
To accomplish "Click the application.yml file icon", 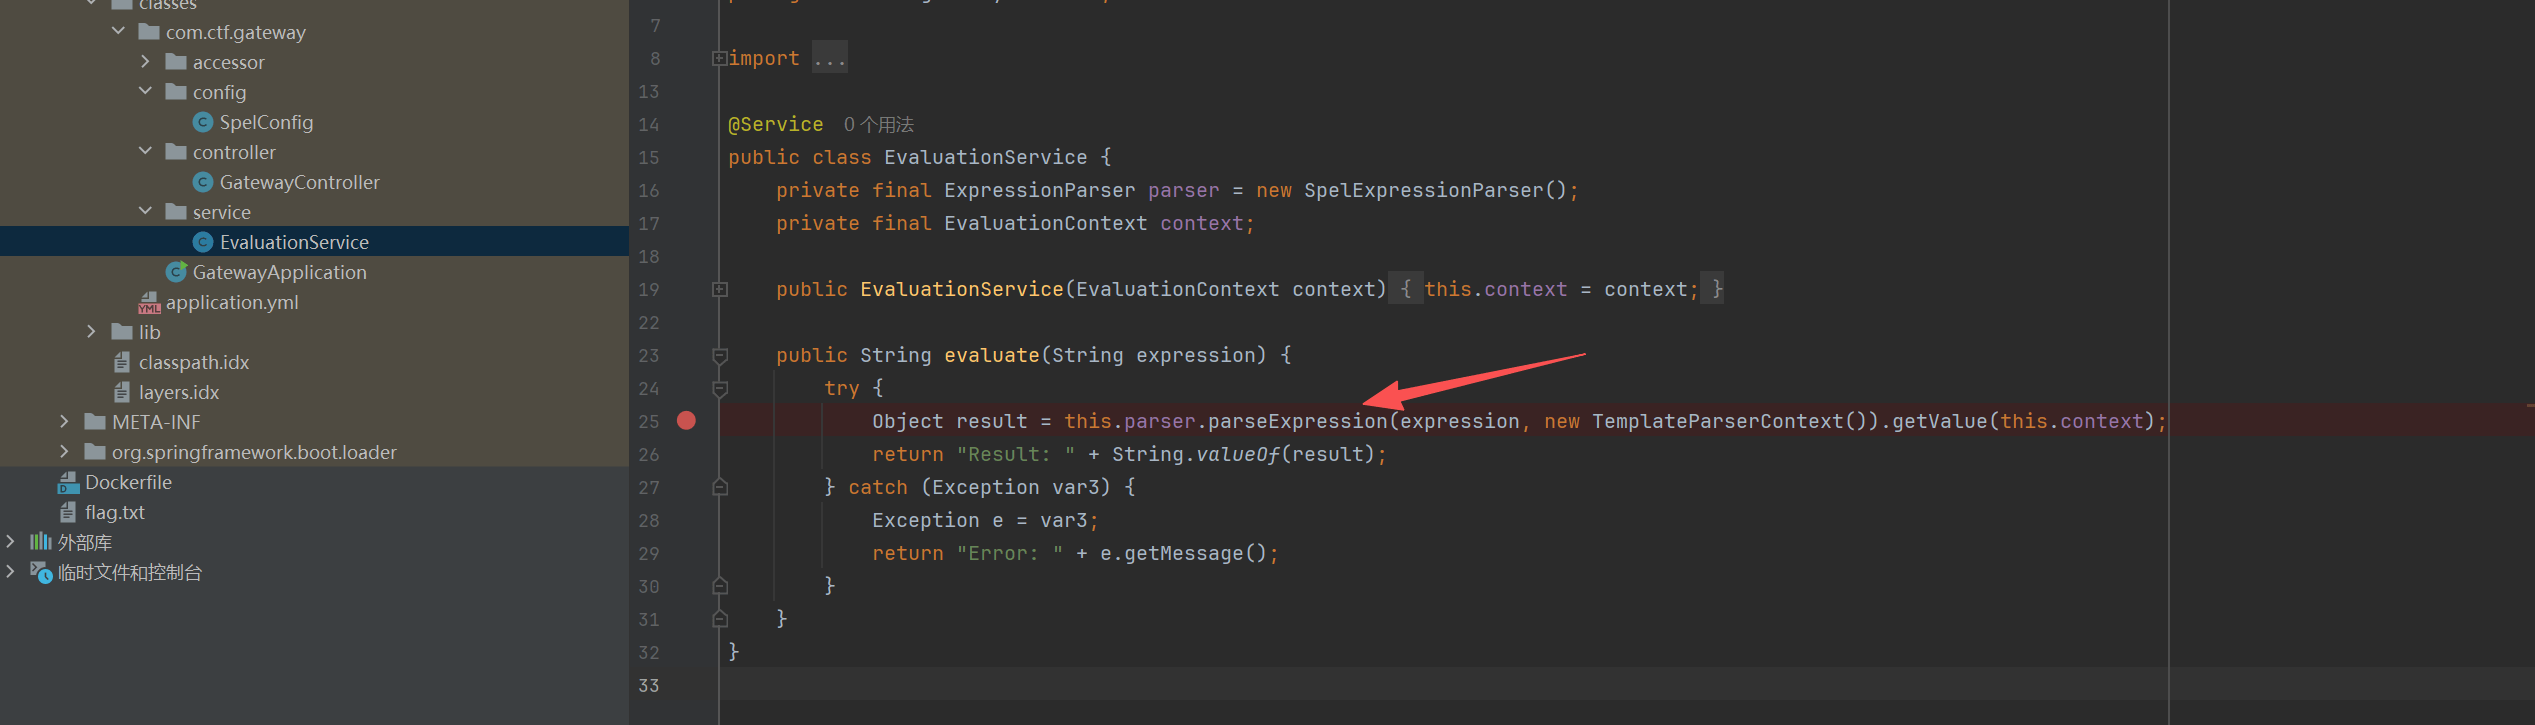I will click(x=149, y=302).
